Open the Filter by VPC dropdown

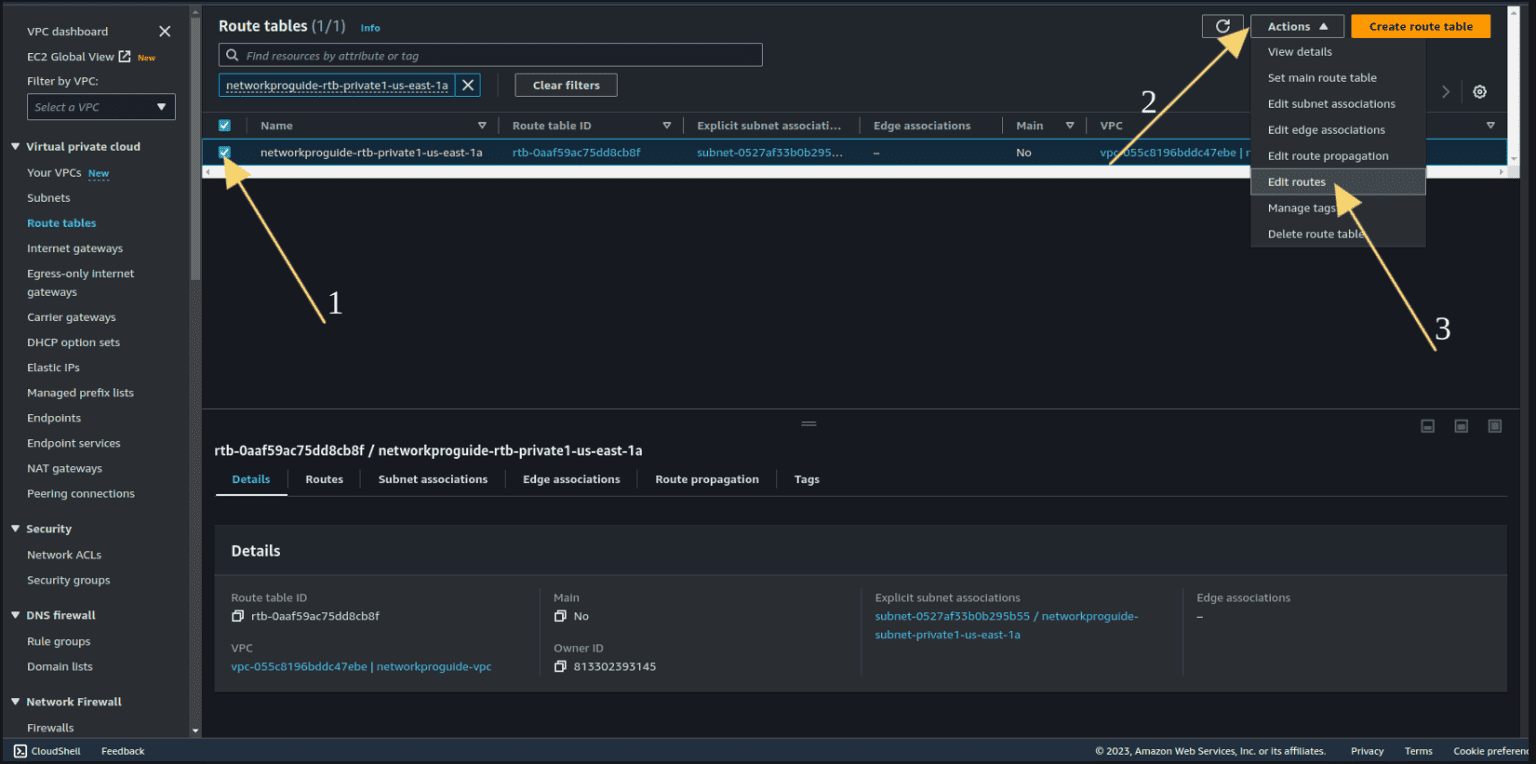coord(101,107)
